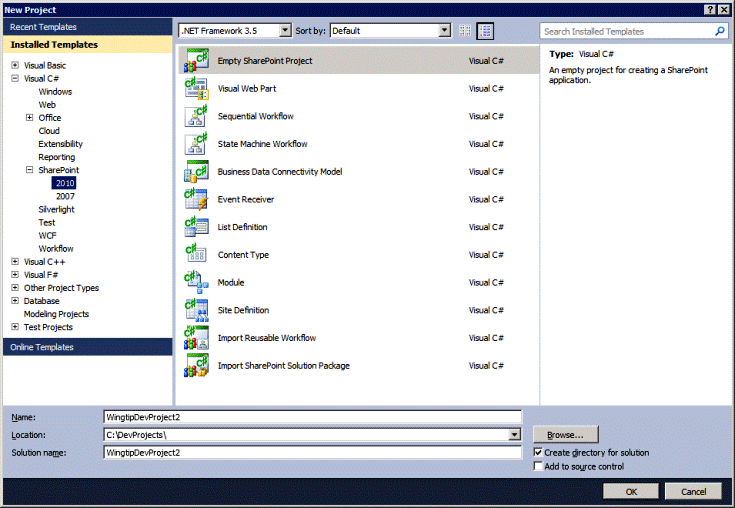Select SharePoint 2007 templates
This screenshot has height=508, width=735.
tap(65, 196)
